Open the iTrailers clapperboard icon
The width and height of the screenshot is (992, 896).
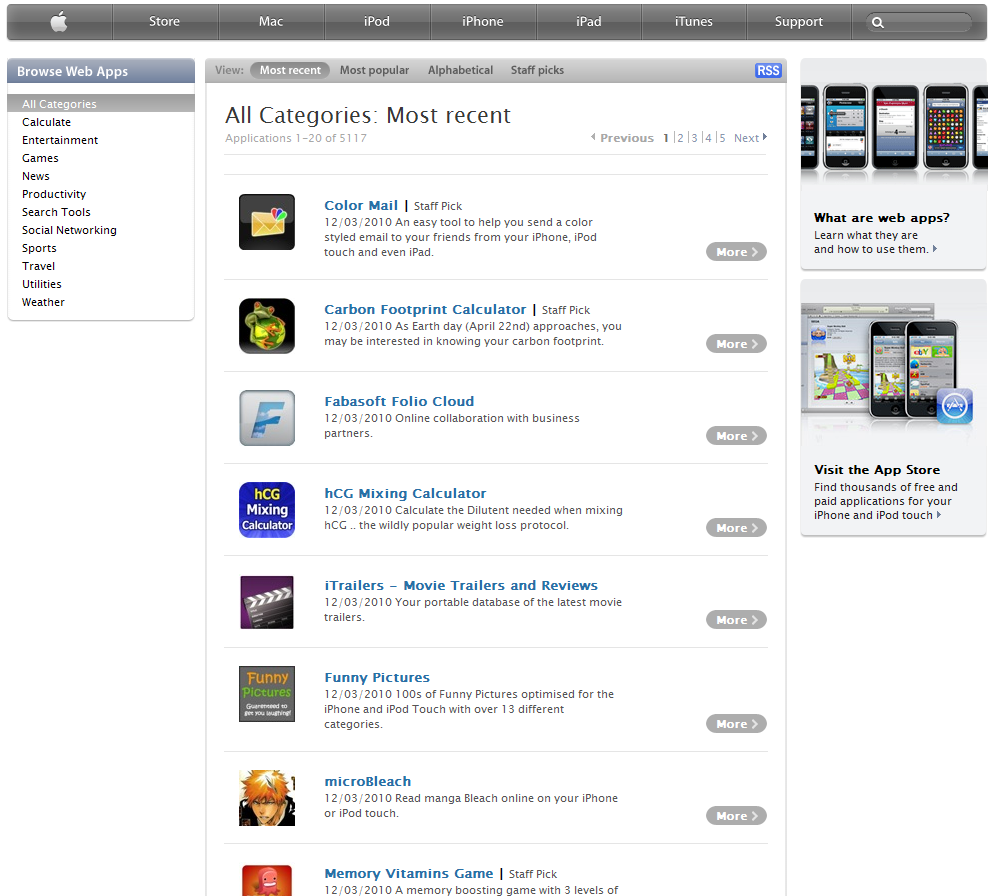coord(267,602)
